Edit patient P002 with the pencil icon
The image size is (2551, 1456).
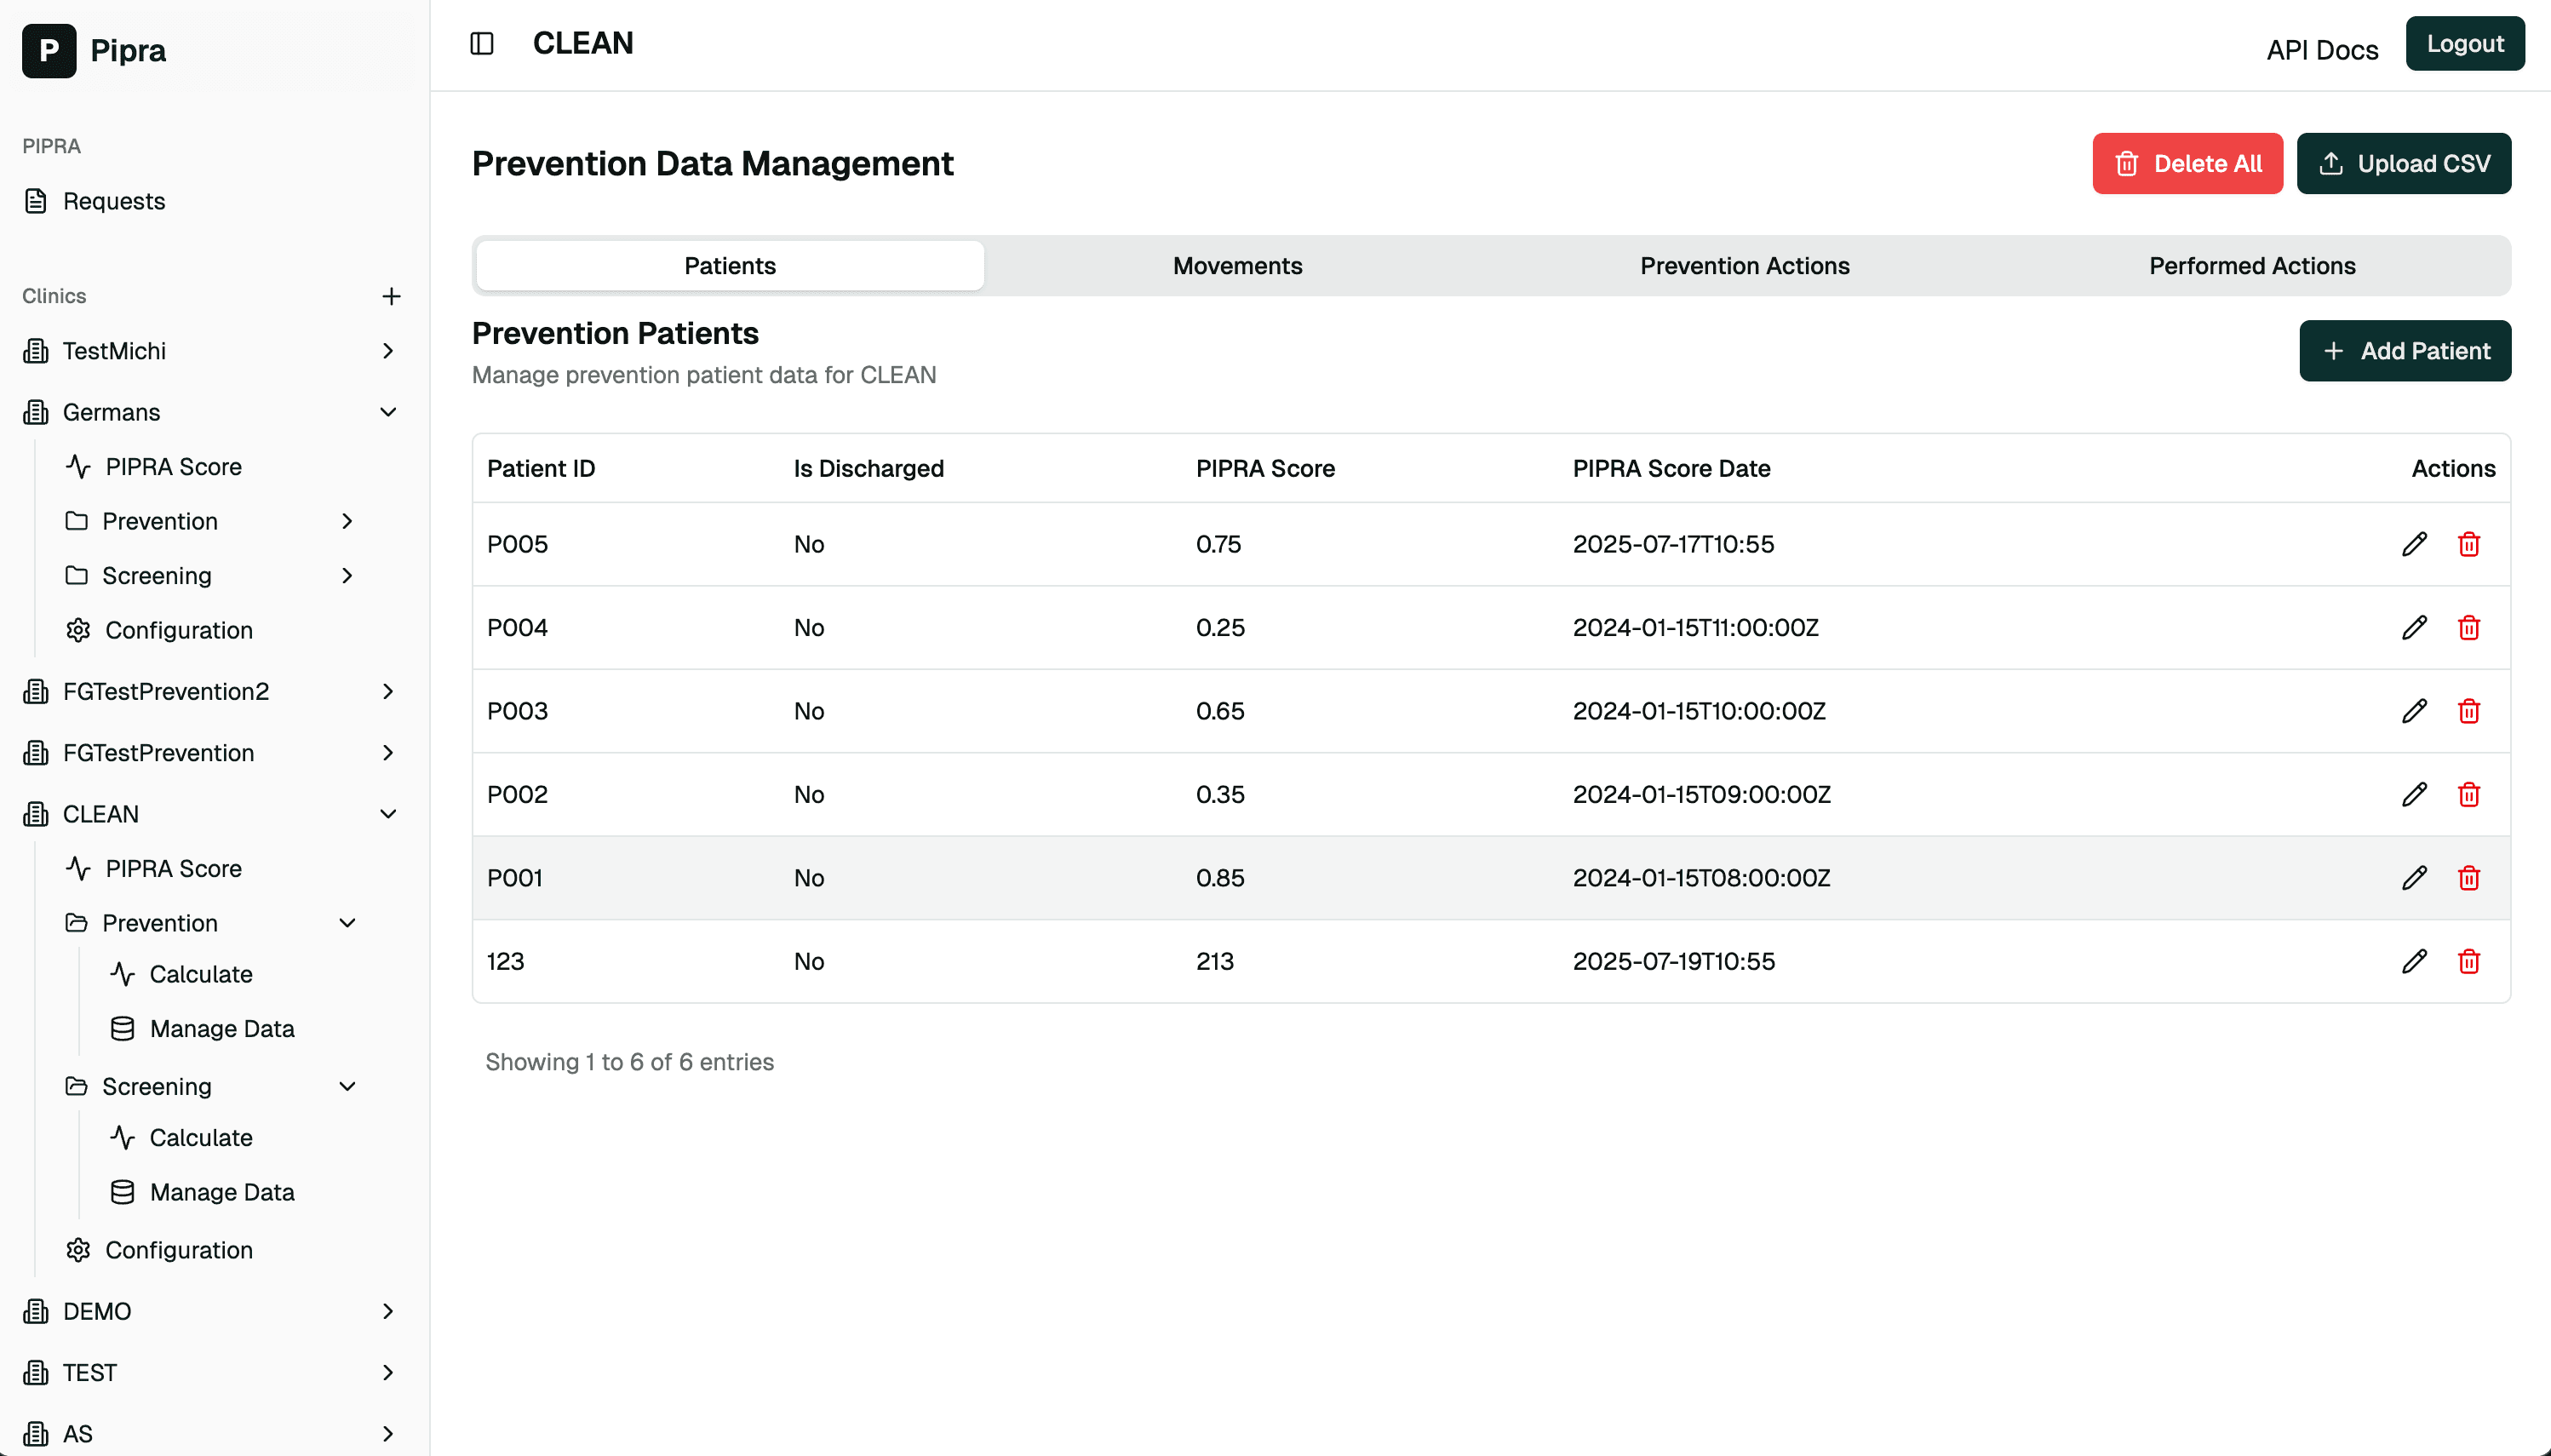coord(2414,795)
